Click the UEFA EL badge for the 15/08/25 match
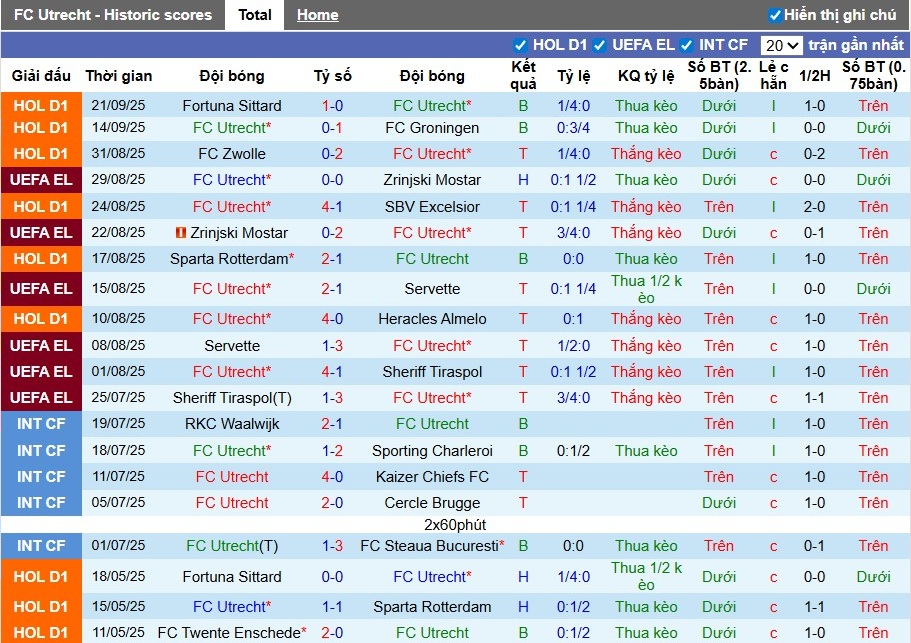 pyautogui.click(x=41, y=289)
